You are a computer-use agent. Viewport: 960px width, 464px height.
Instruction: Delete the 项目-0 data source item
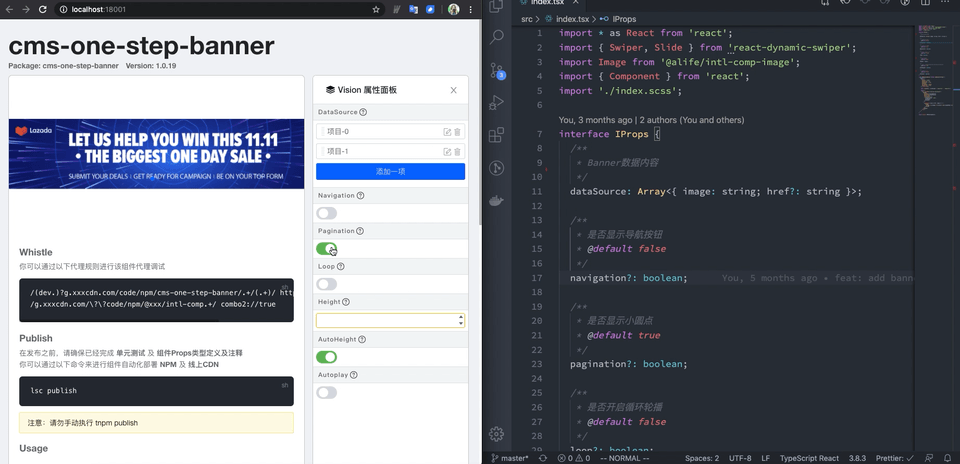pyautogui.click(x=457, y=132)
